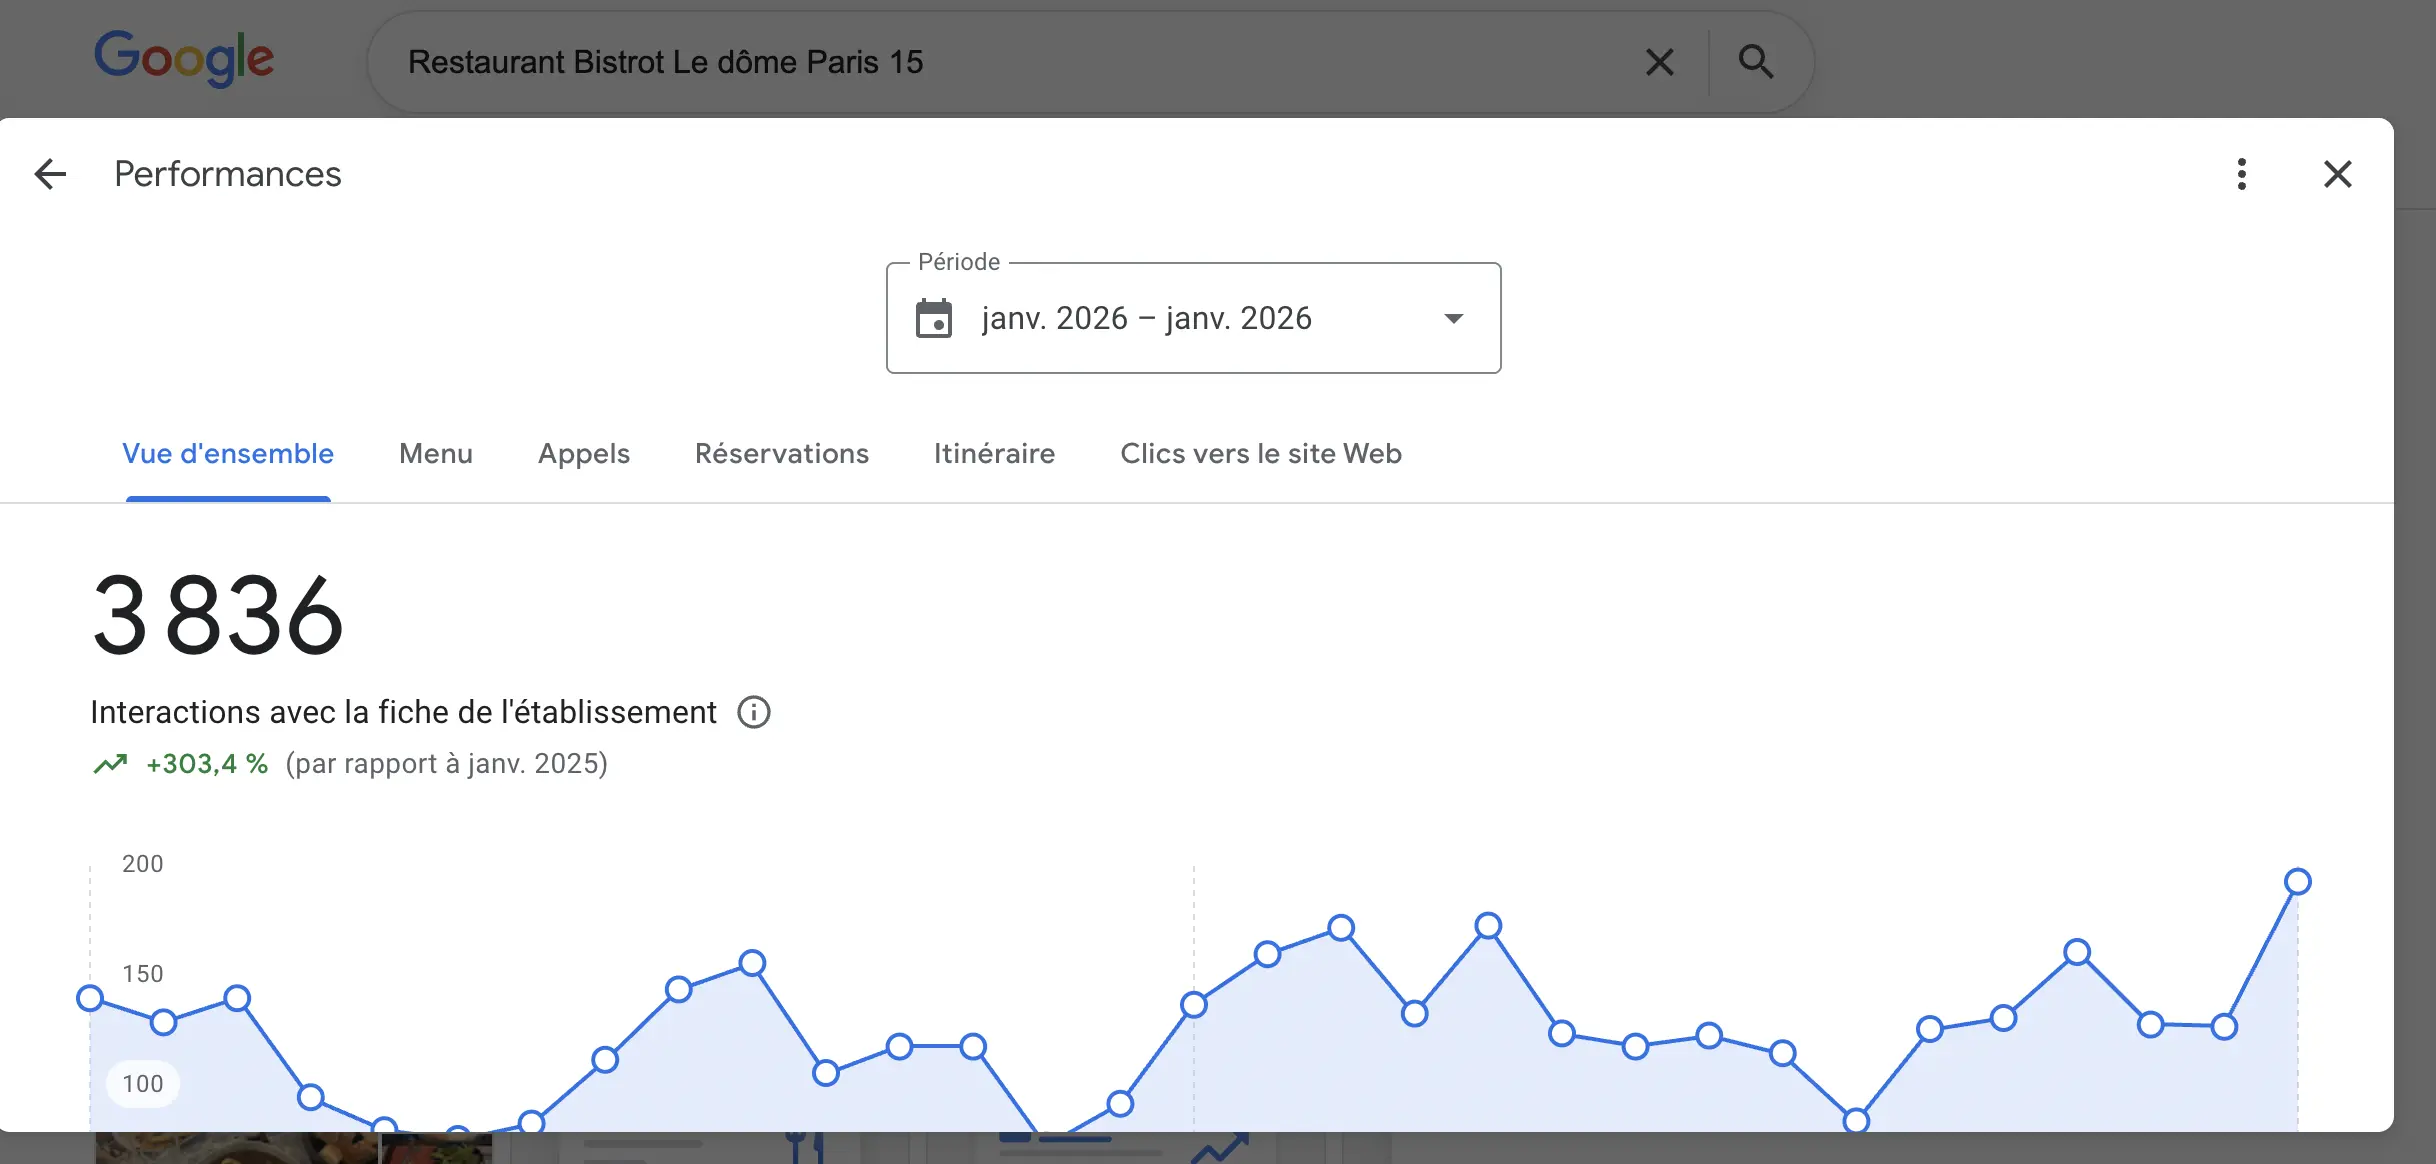Select the Itinéraire tab
The image size is (2436, 1164).
tap(994, 454)
